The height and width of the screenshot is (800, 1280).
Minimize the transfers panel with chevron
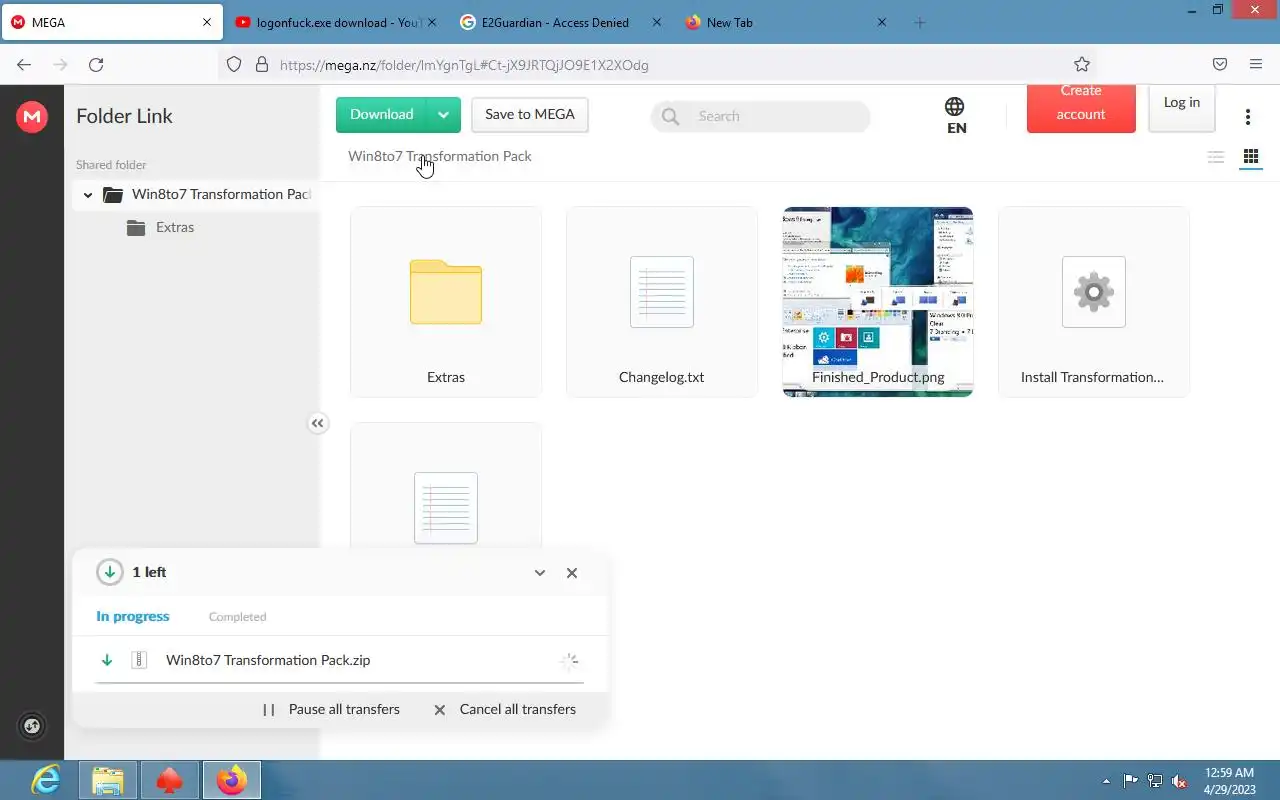click(540, 573)
